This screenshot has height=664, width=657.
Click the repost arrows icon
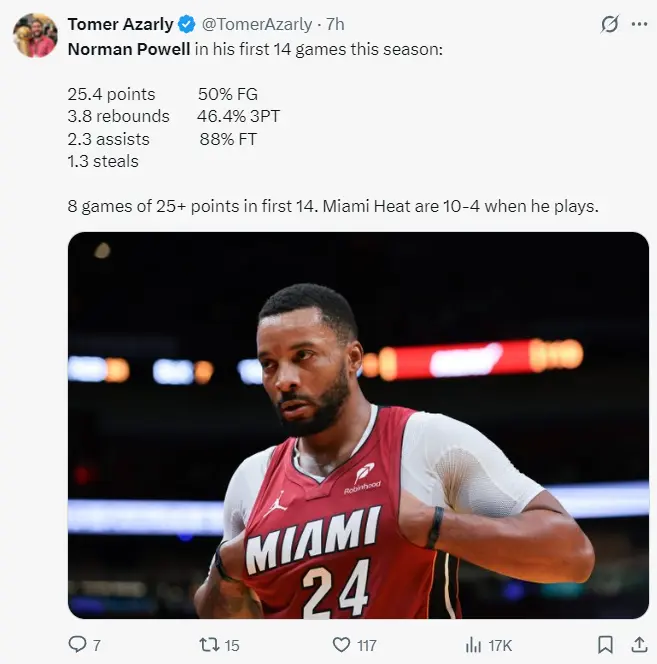(x=207, y=644)
